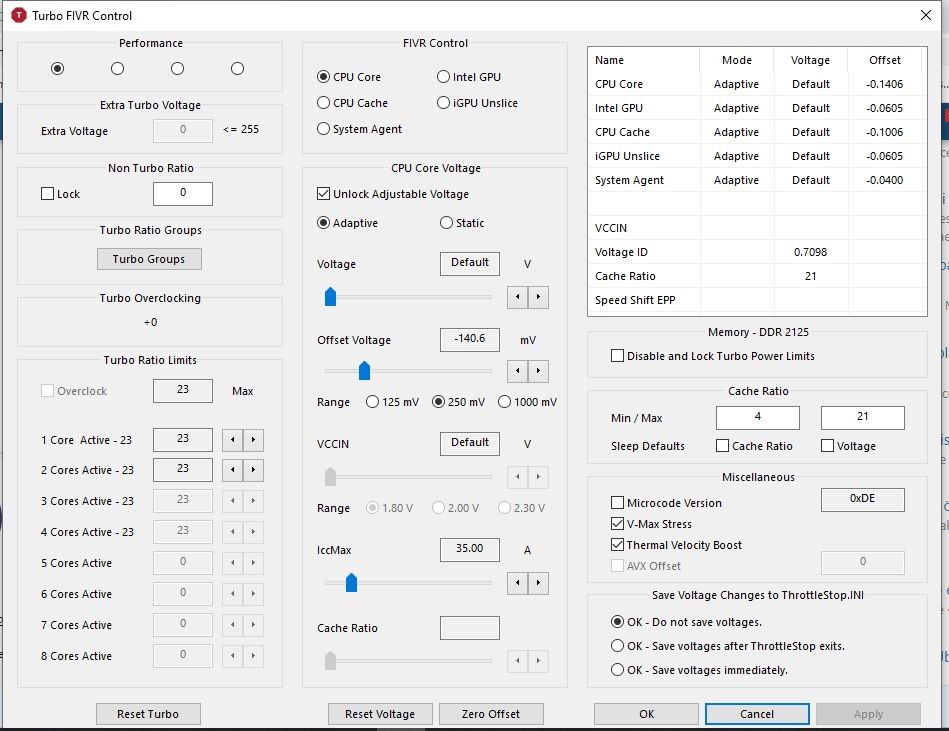Decrease Offset Voltage using left arrow
The width and height of the screenshot is (949, 731).
(x=517, y=371)
